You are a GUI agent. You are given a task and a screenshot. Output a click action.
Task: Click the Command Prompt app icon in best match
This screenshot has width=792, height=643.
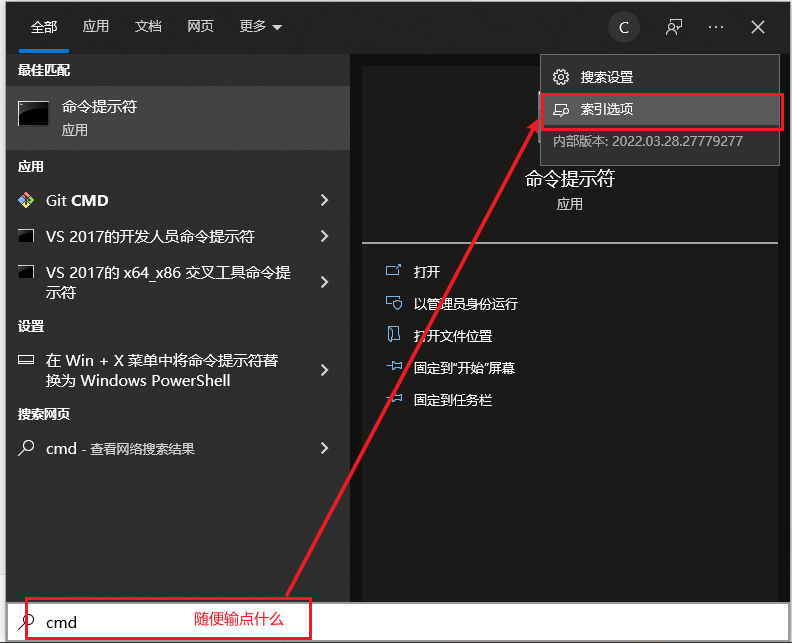coord(33,113)
